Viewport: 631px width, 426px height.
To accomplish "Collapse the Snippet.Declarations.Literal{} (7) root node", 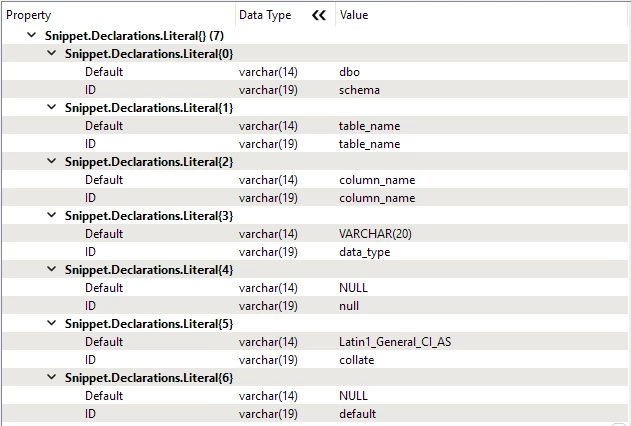I will [x=31, y=35].
